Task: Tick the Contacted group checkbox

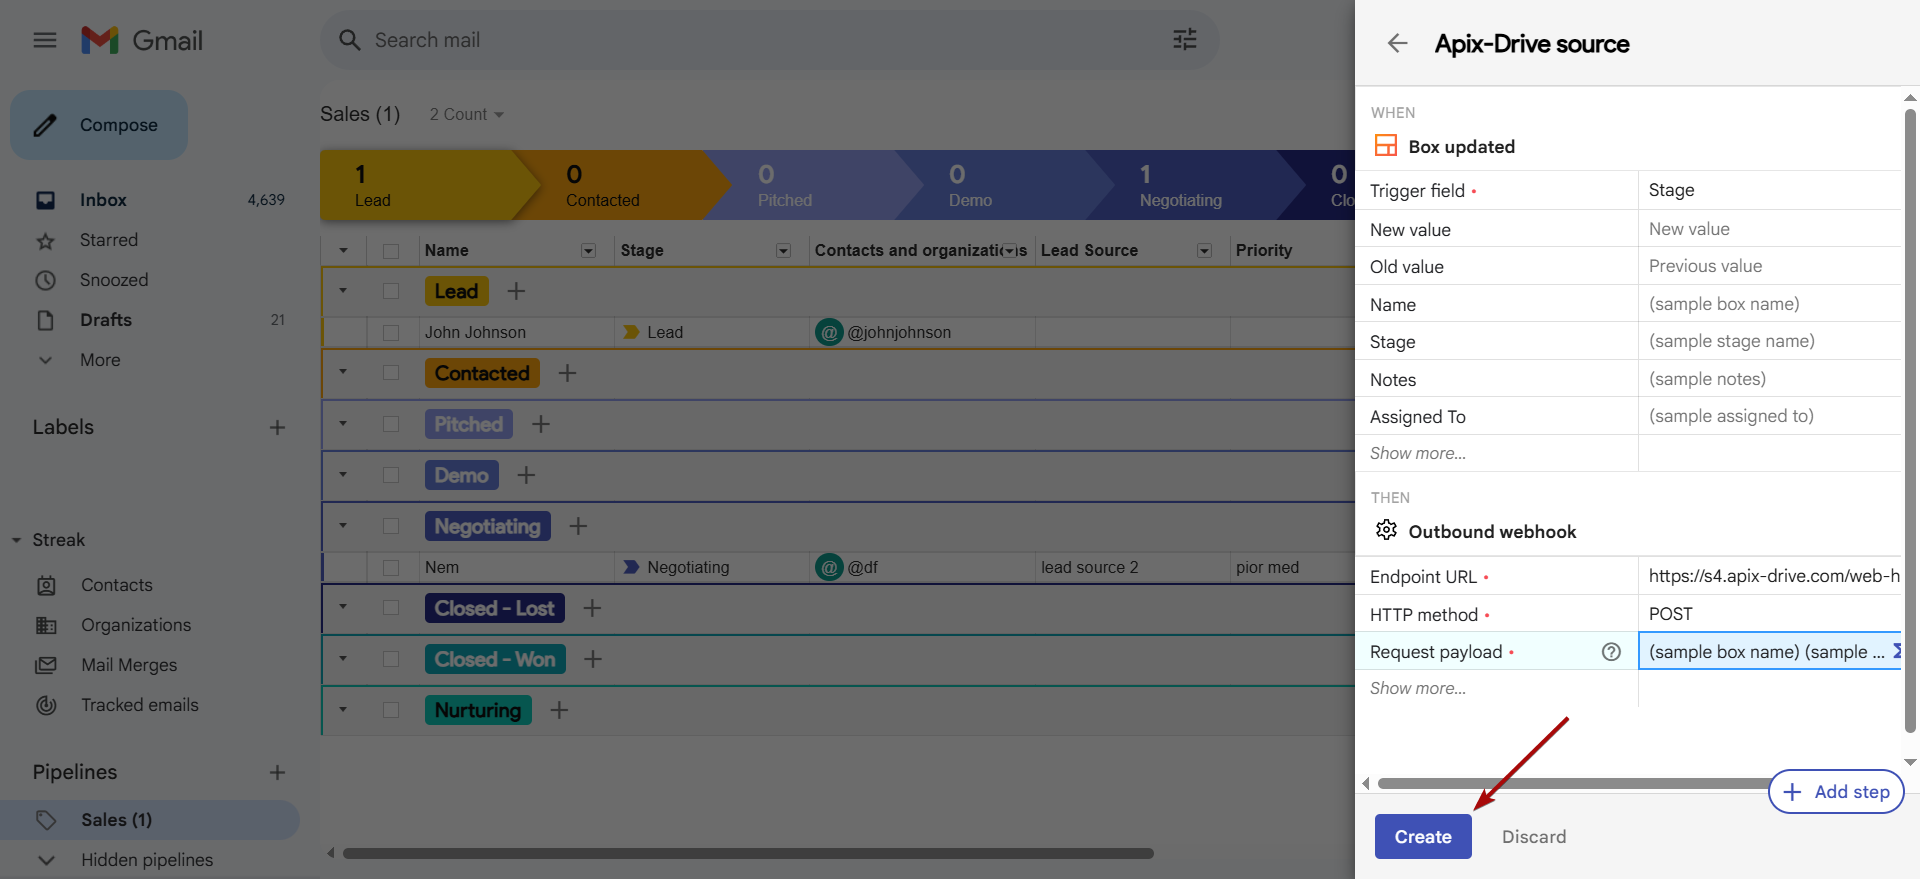Action: coord(391,373)
